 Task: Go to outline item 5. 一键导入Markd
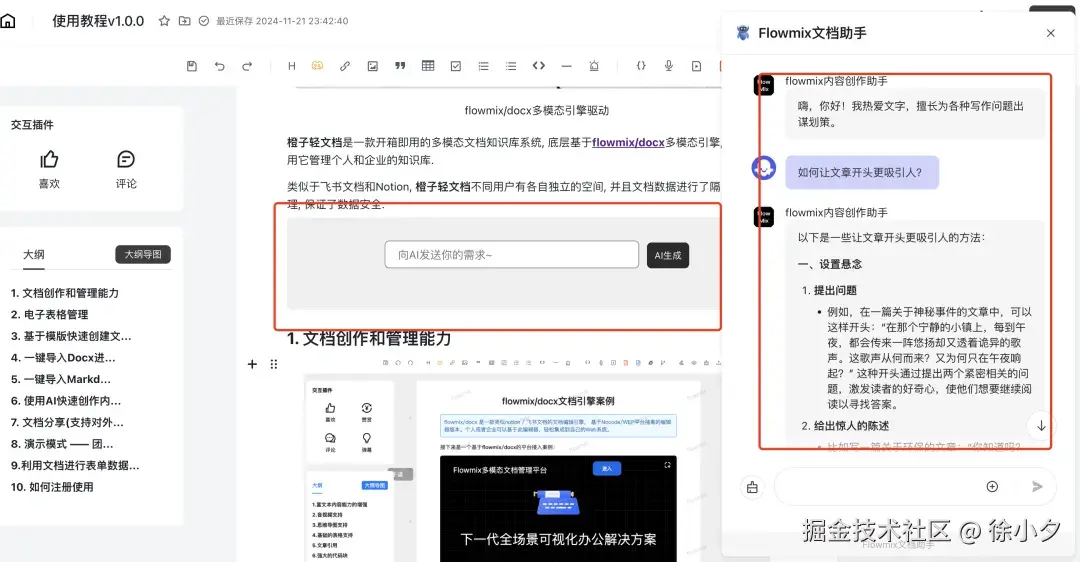(61, 379)
